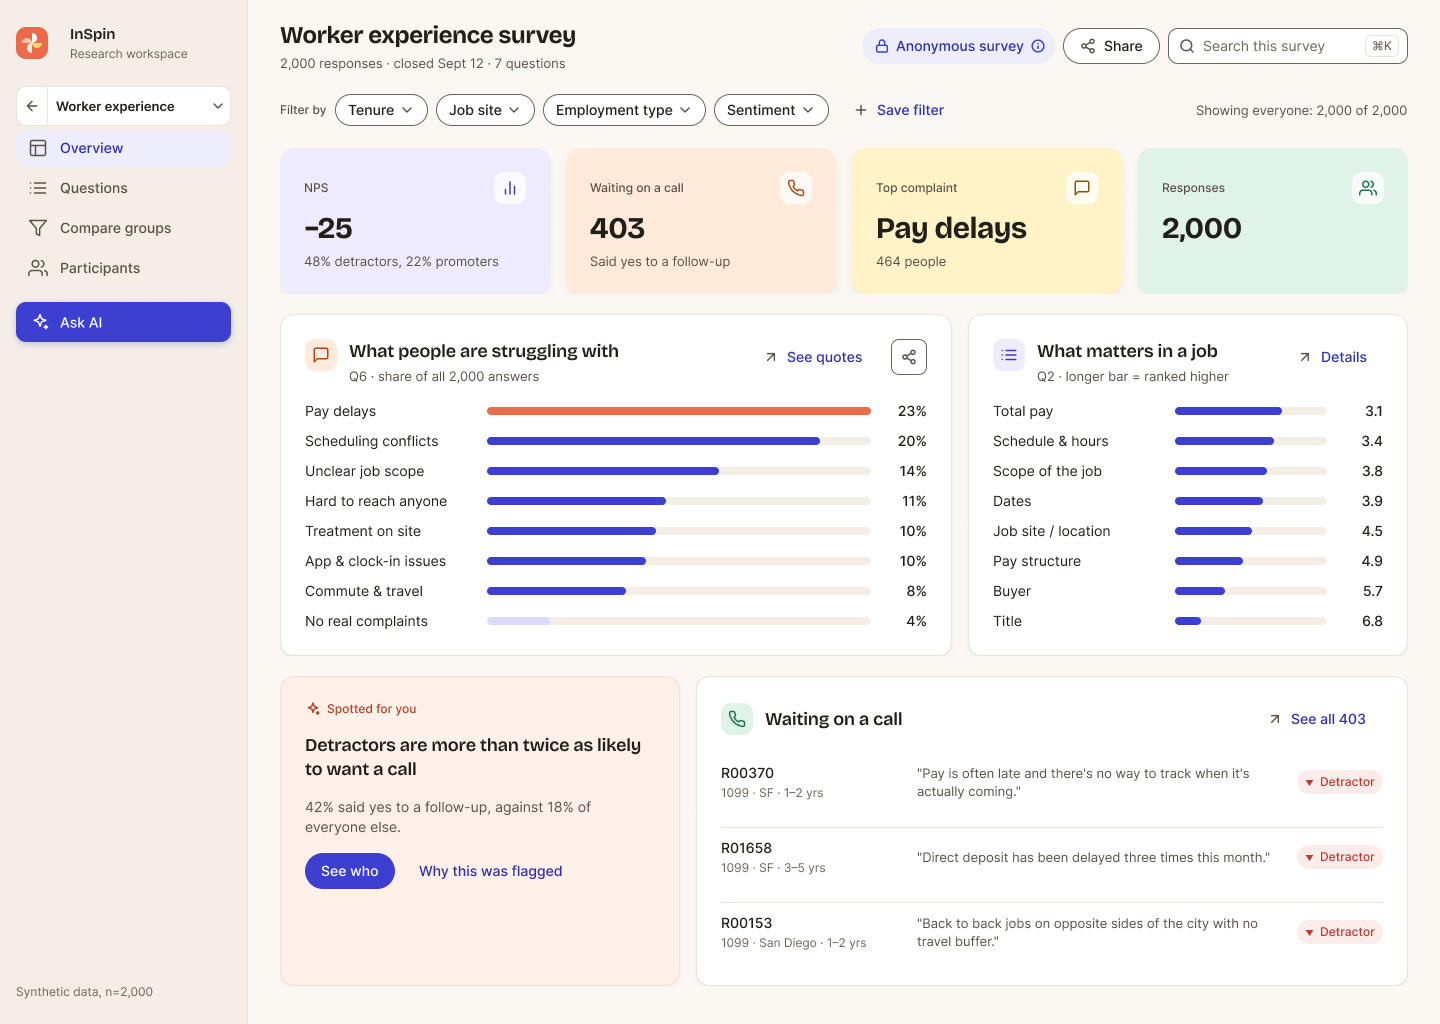Click the See who button
The height and width of the screenshot is (1024, 1440).
click(350, 871)
